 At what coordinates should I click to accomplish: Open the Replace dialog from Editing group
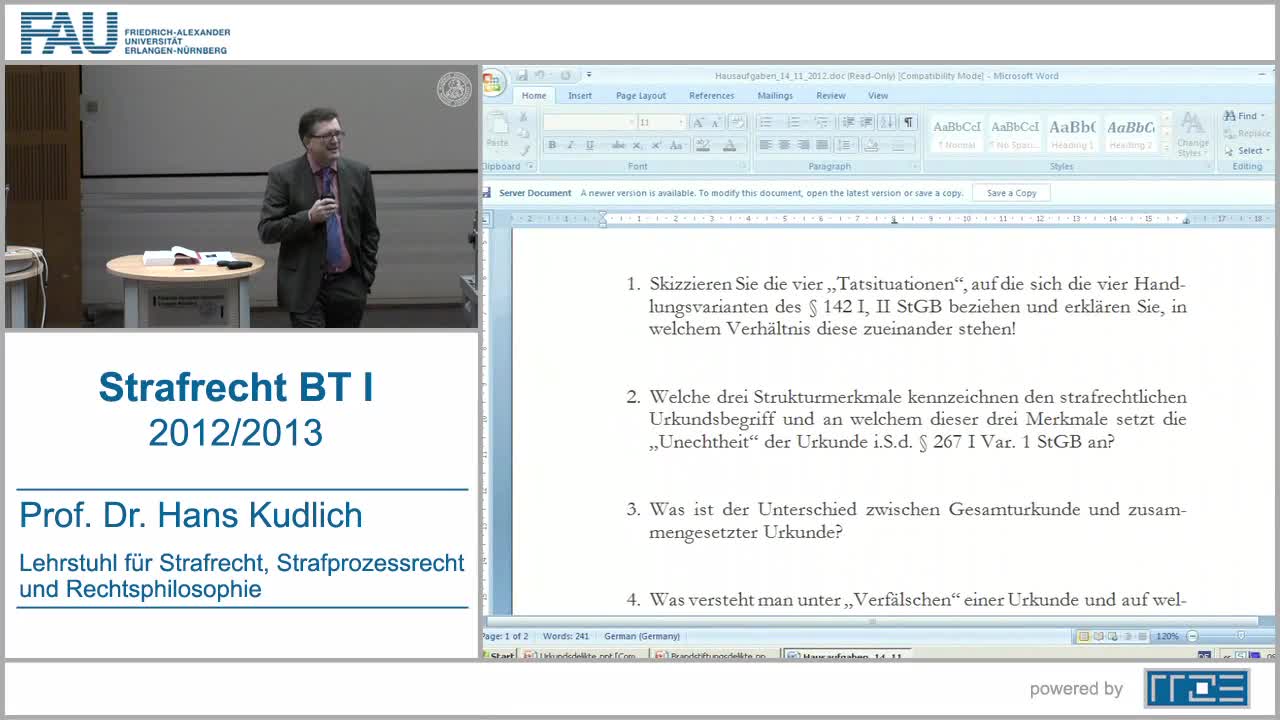pos(1247,133)
